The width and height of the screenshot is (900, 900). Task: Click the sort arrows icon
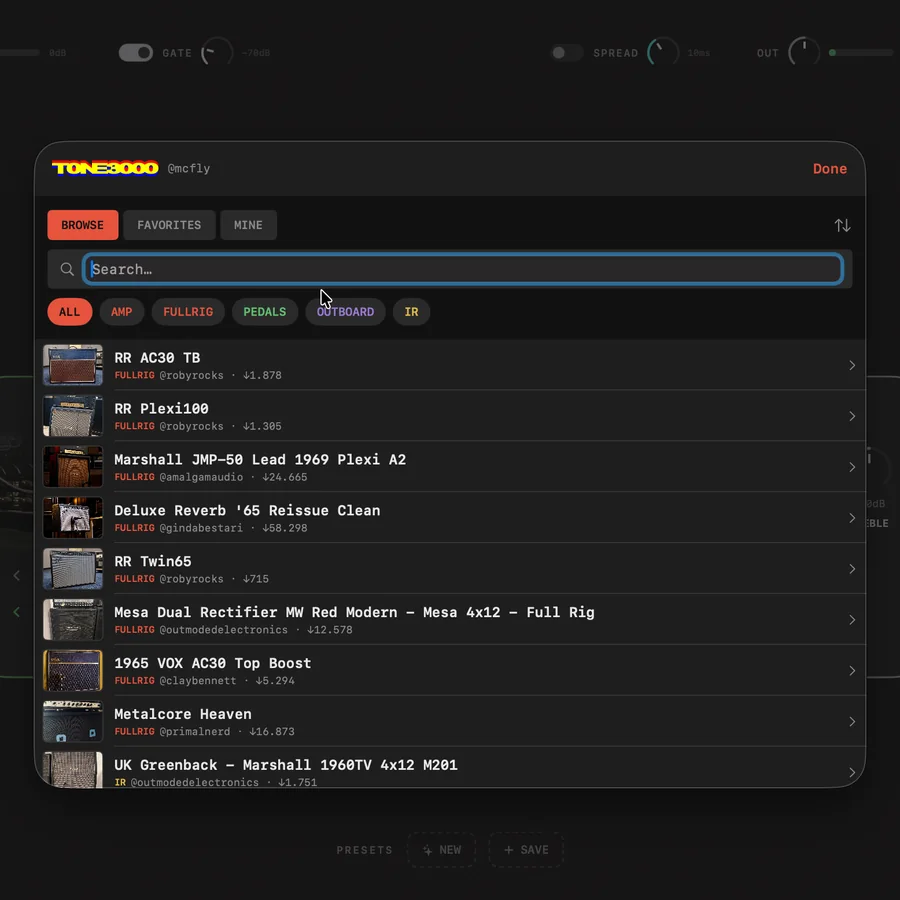click(x=842, y=225)
